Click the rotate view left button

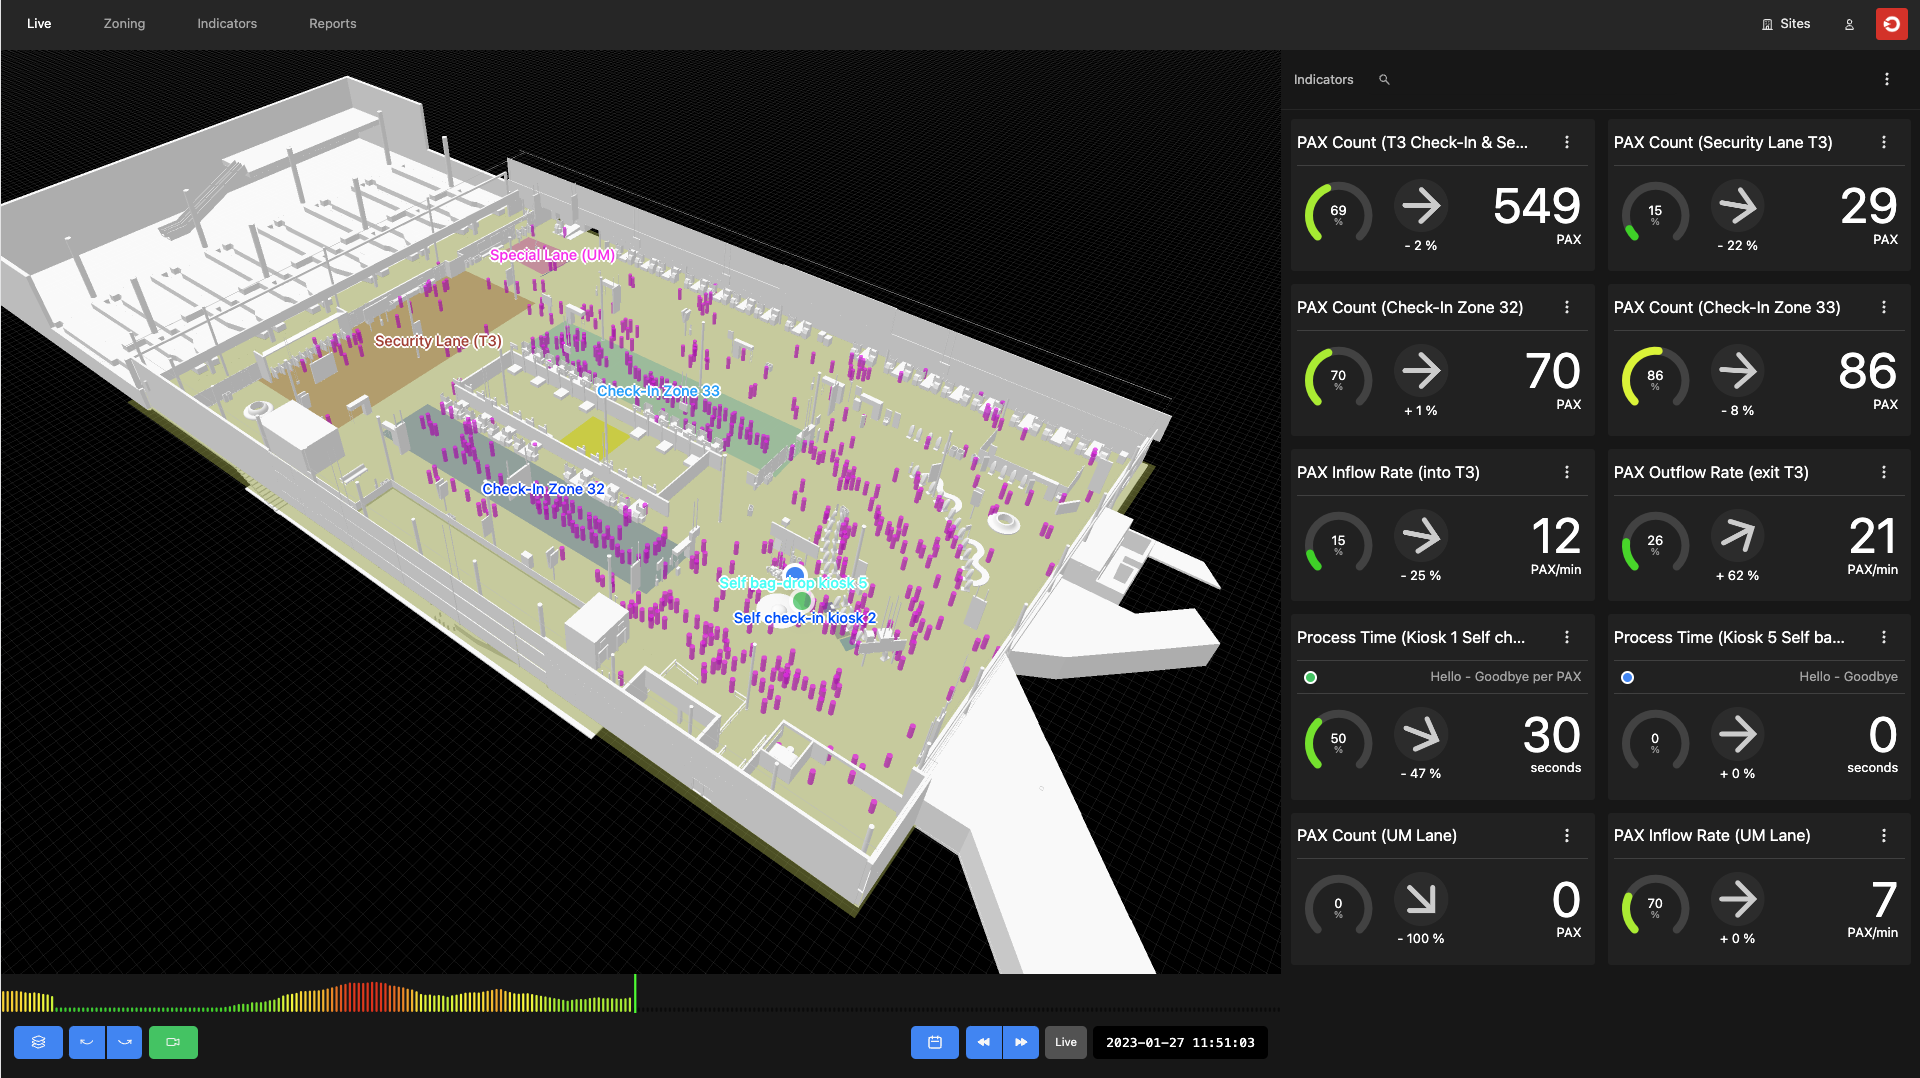pos(87,1042)
